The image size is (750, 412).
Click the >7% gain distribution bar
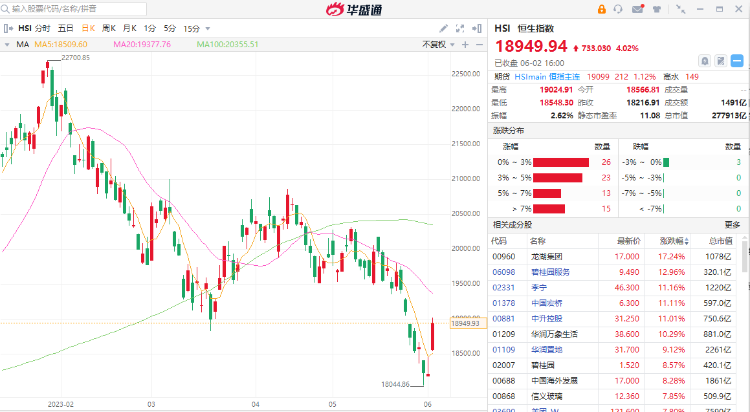click(x=549, y=209)
